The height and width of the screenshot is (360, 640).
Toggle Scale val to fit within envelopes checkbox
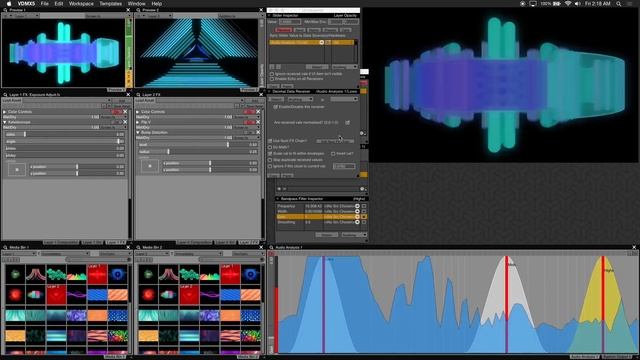tap(270, 153)
